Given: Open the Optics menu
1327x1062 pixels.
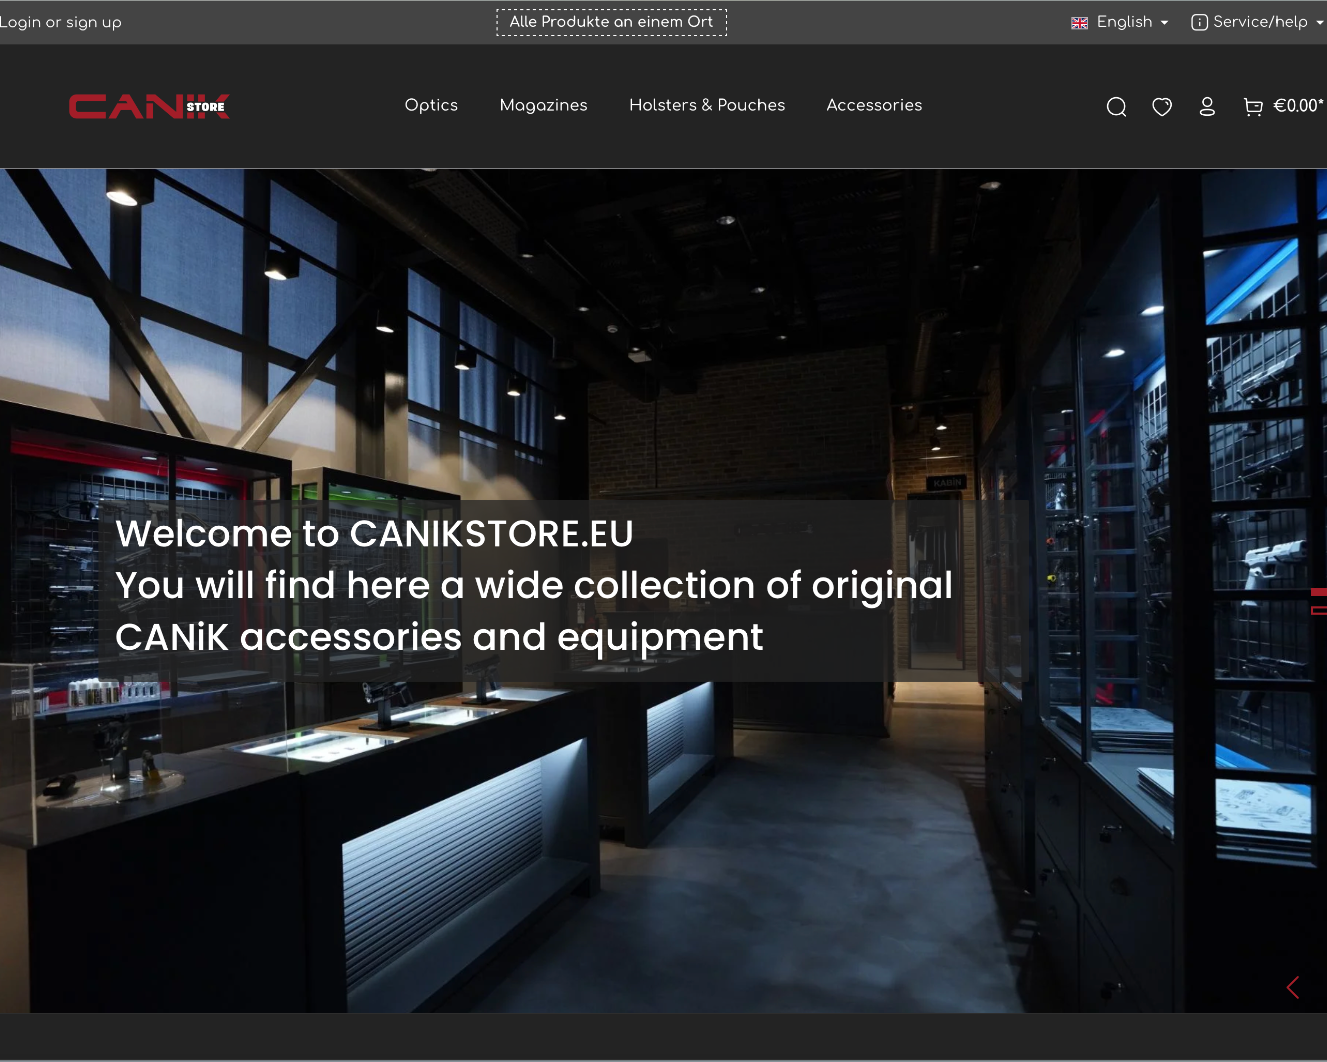Looking at the screenshot, I should point(431,105).
